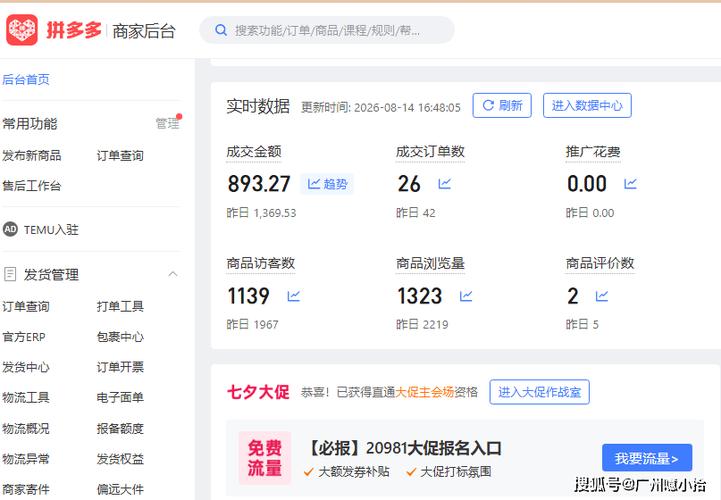Image resolution: width=721 pixels, height=500 pixels.
Task: Click the 大促主会场 orange text
Action: click(424, 392)
